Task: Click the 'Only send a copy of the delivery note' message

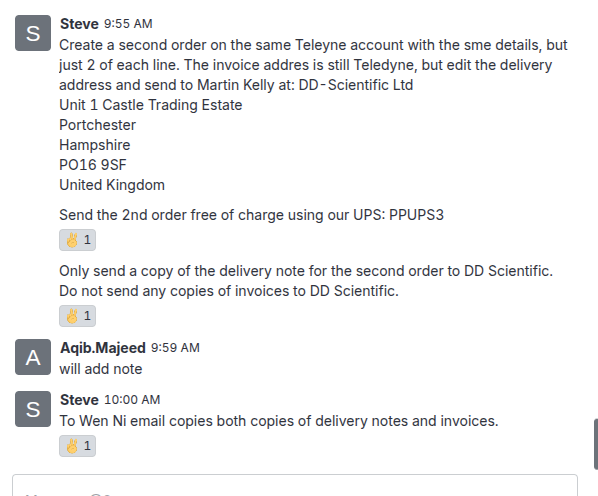Action: click(306, 281)
